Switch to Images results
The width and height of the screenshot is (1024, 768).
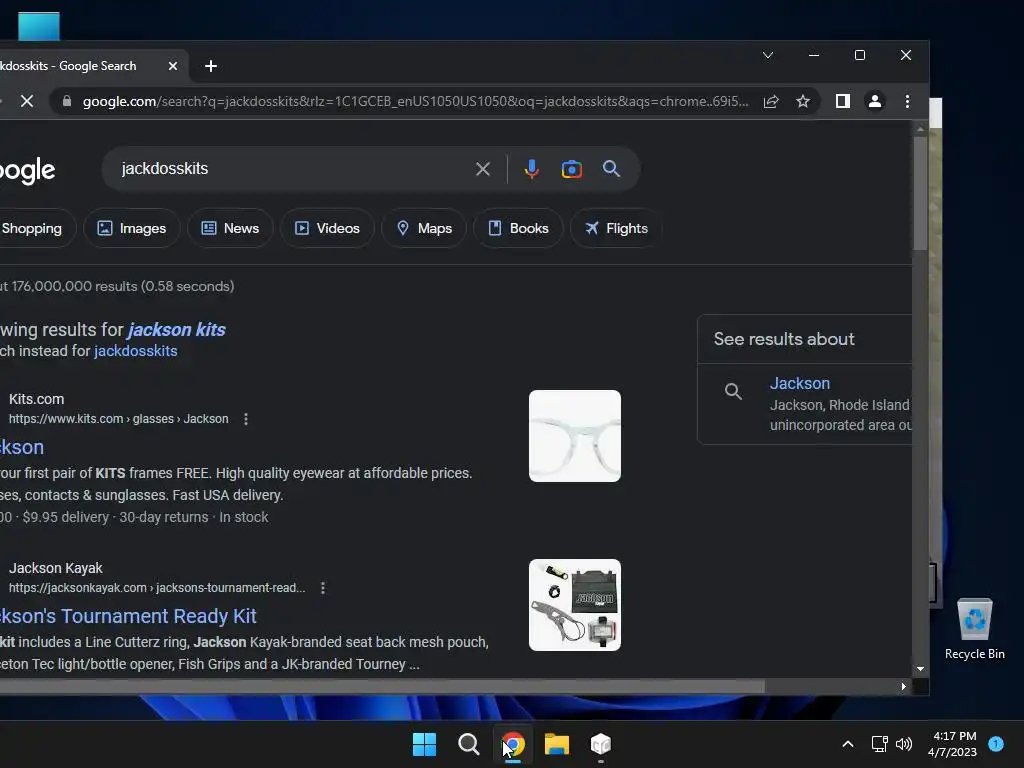coord(132,228)
